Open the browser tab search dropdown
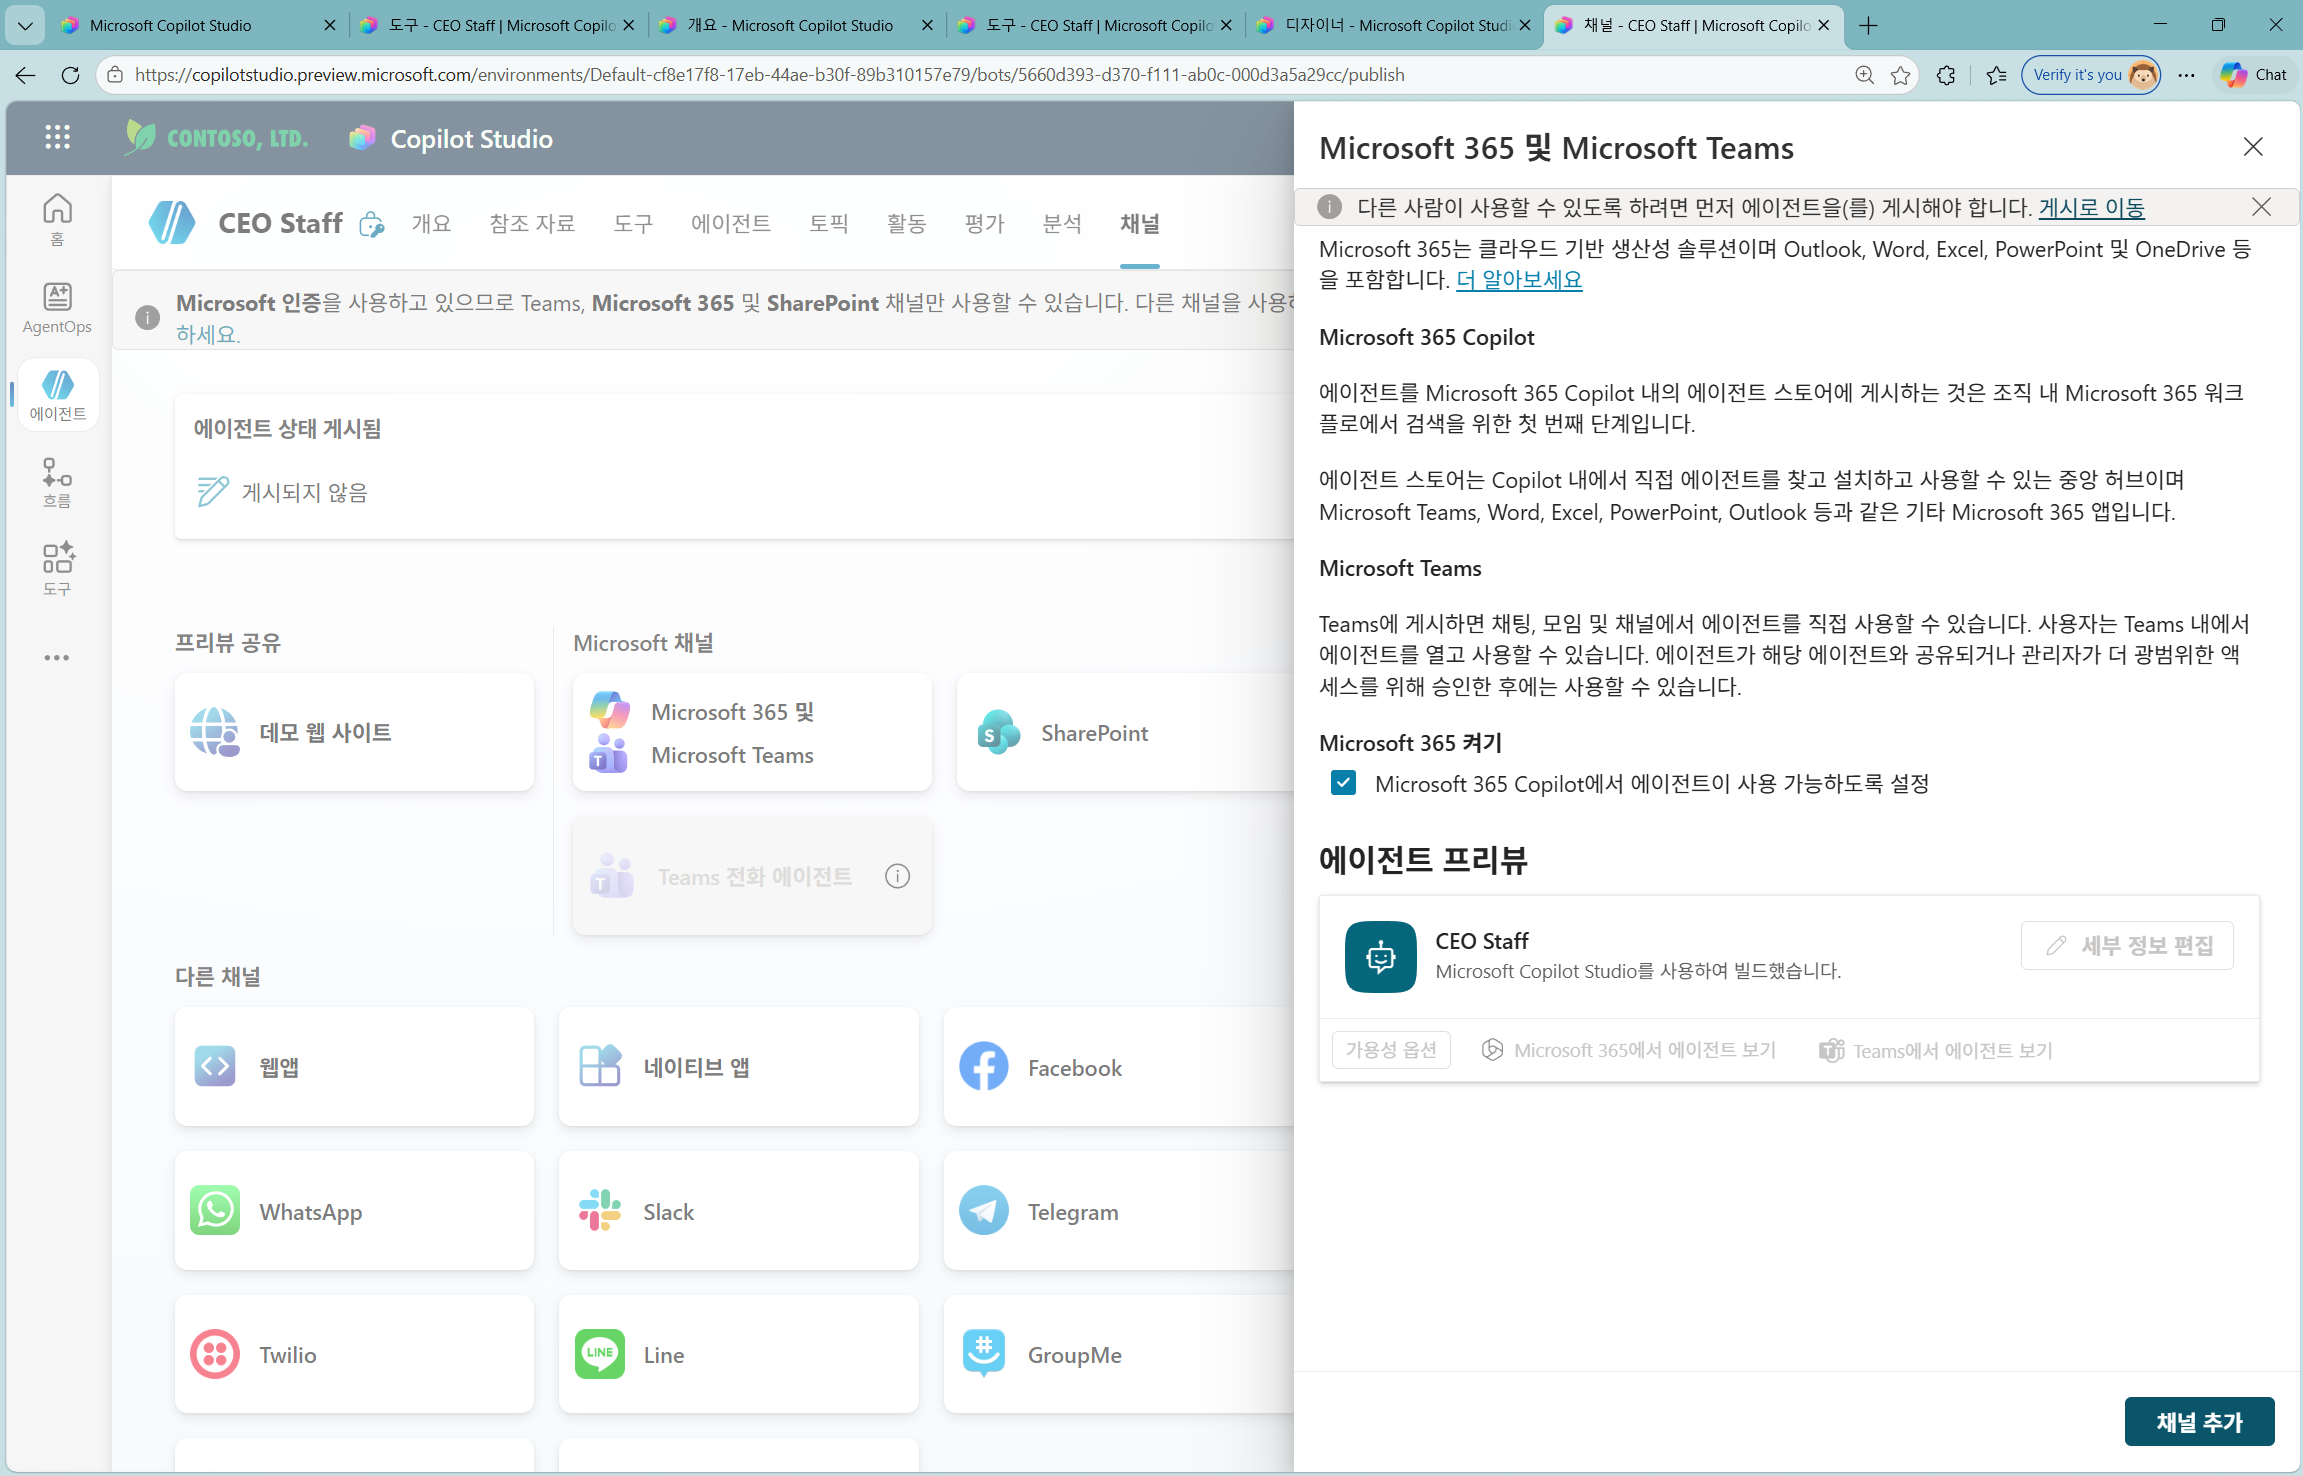Viewport: 2303px width, 1476px height. (25, 25)
